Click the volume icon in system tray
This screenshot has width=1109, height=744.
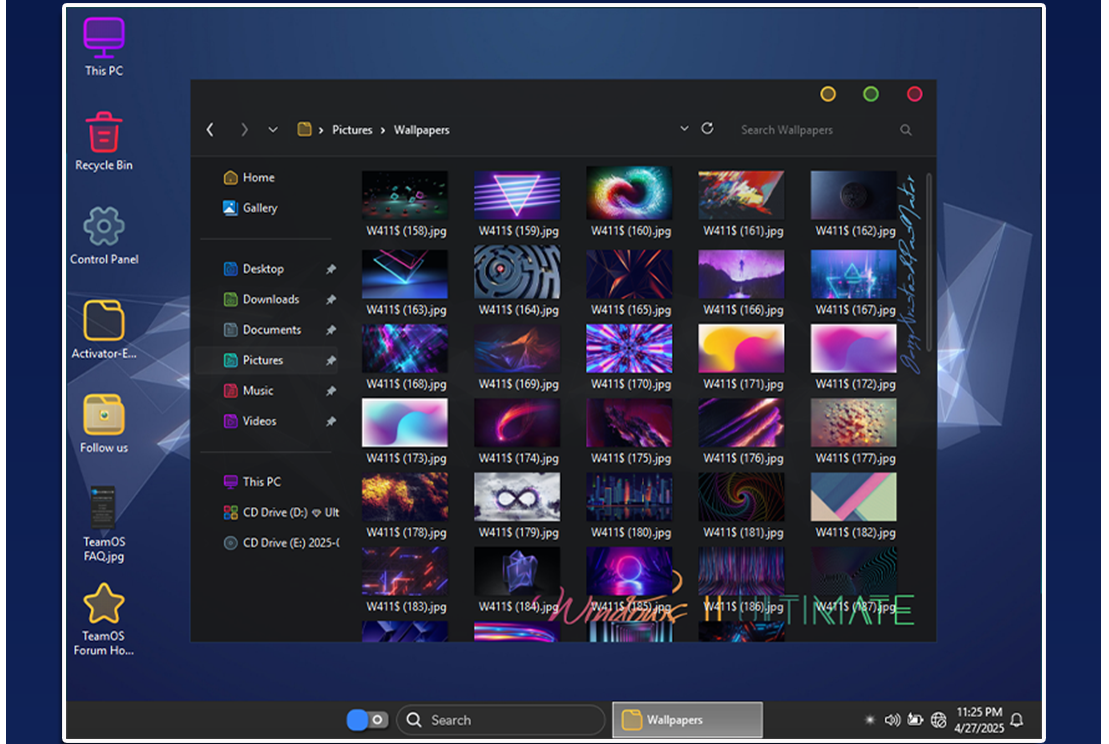tap(891, 719)
